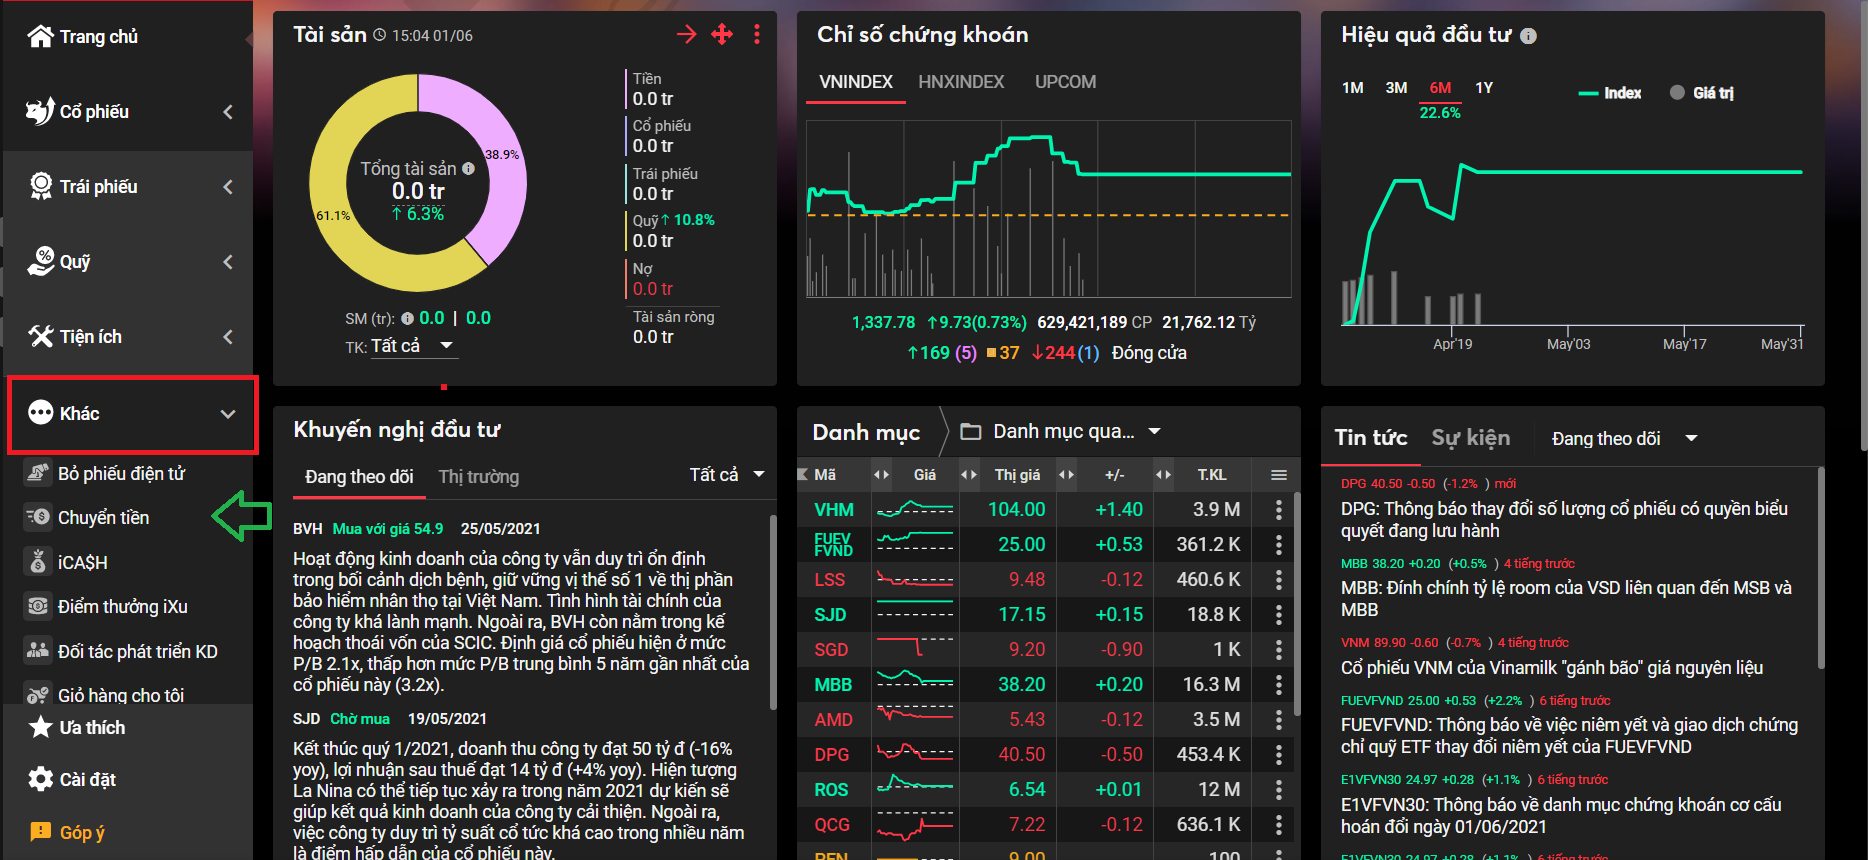The height and width of the screenshot is (860, 1868).
Task: Collapse the Khác menu chevron
Action: (x=228, y=414)
